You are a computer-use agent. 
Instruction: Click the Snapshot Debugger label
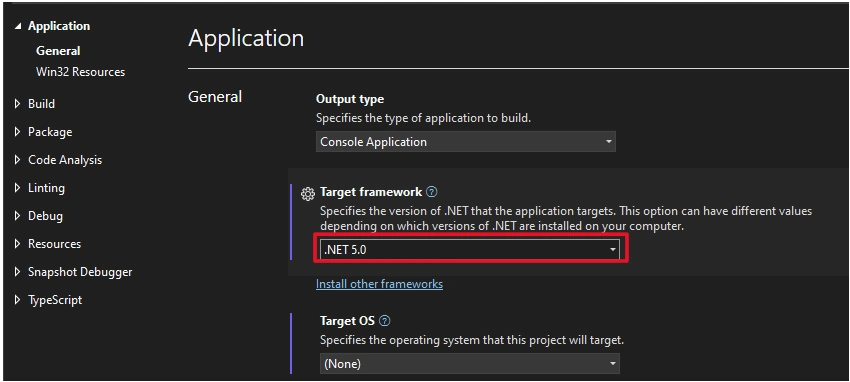click(80, 272)
